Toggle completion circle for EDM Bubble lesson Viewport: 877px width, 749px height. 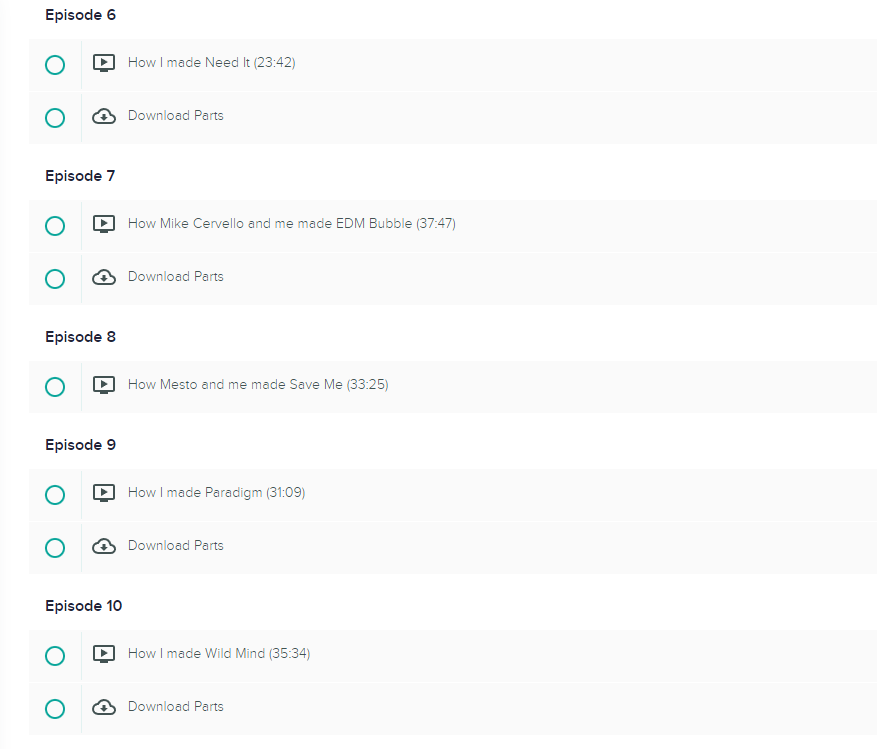[55, 226]
